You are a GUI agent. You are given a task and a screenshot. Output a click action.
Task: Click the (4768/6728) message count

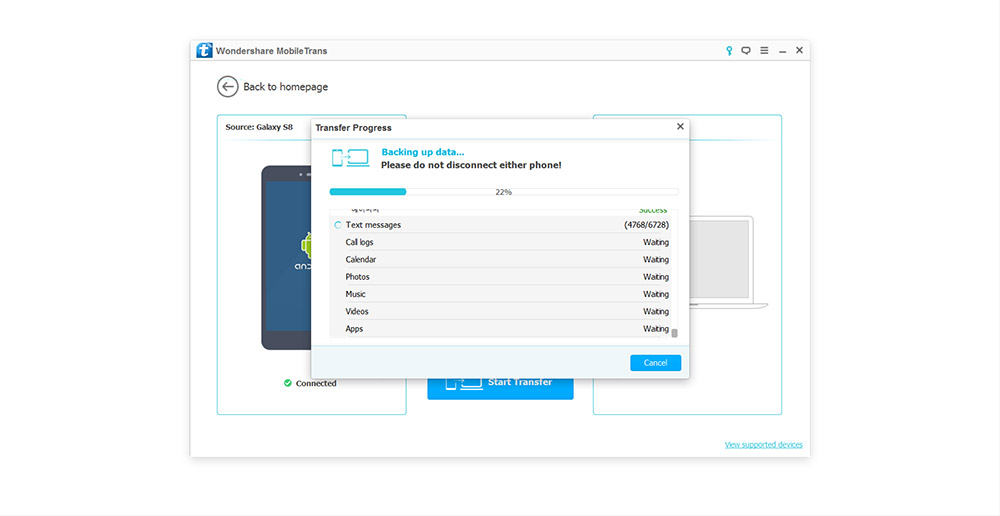click(x=647, y=225)
